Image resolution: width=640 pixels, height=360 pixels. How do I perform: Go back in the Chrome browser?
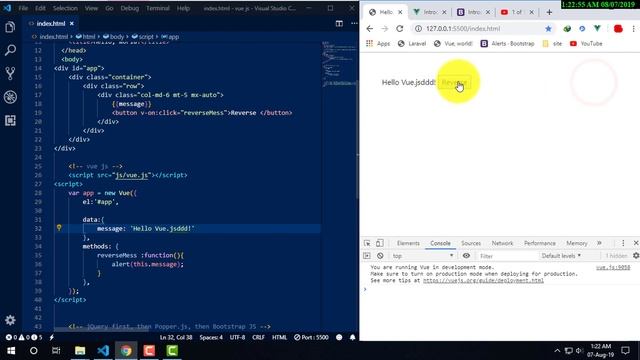pos(369,29)
